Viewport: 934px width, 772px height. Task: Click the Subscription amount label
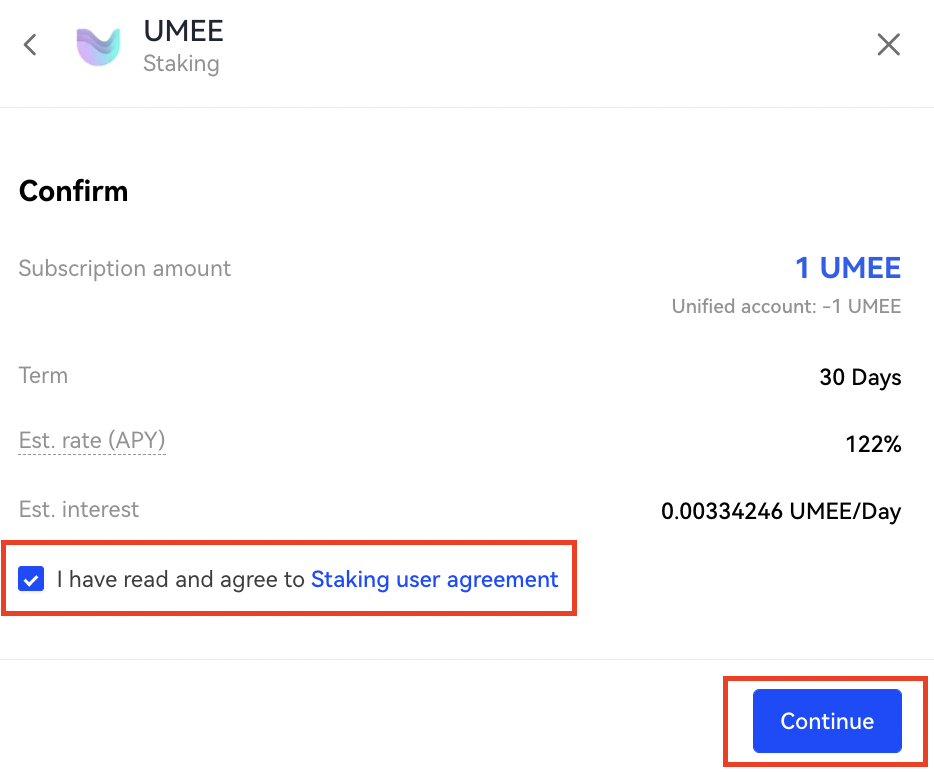[124, 269]
